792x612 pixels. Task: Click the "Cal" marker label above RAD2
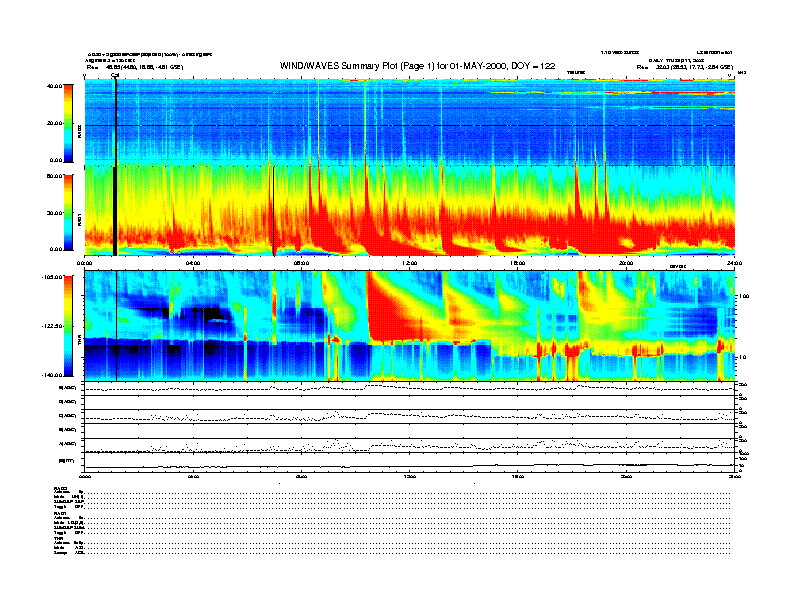click(x=115, y=75)
